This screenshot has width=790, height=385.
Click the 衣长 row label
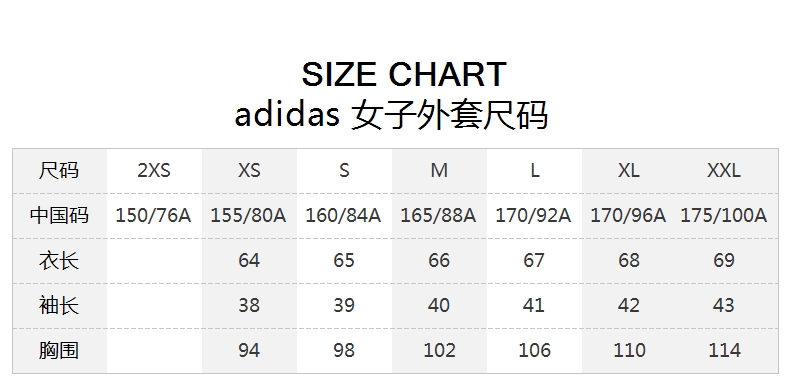[59, 261]
